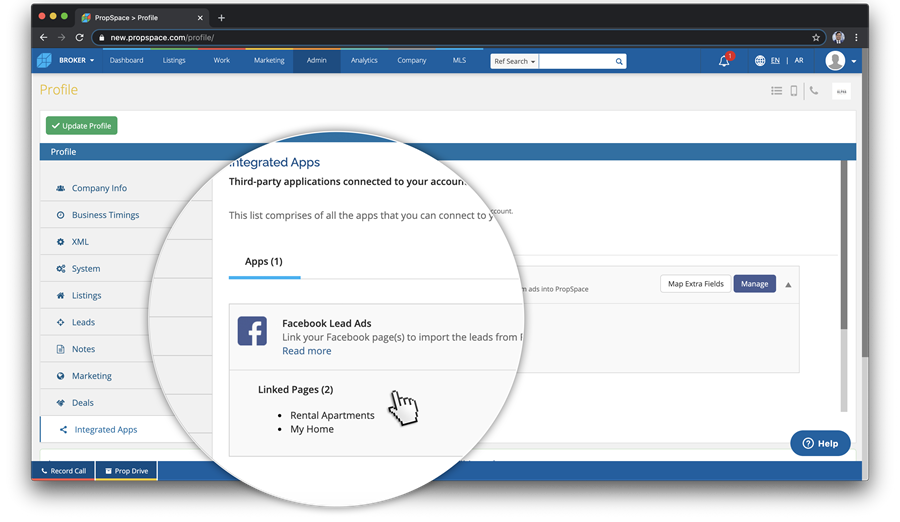Select the Apps (1) tab

click(264, 262)
